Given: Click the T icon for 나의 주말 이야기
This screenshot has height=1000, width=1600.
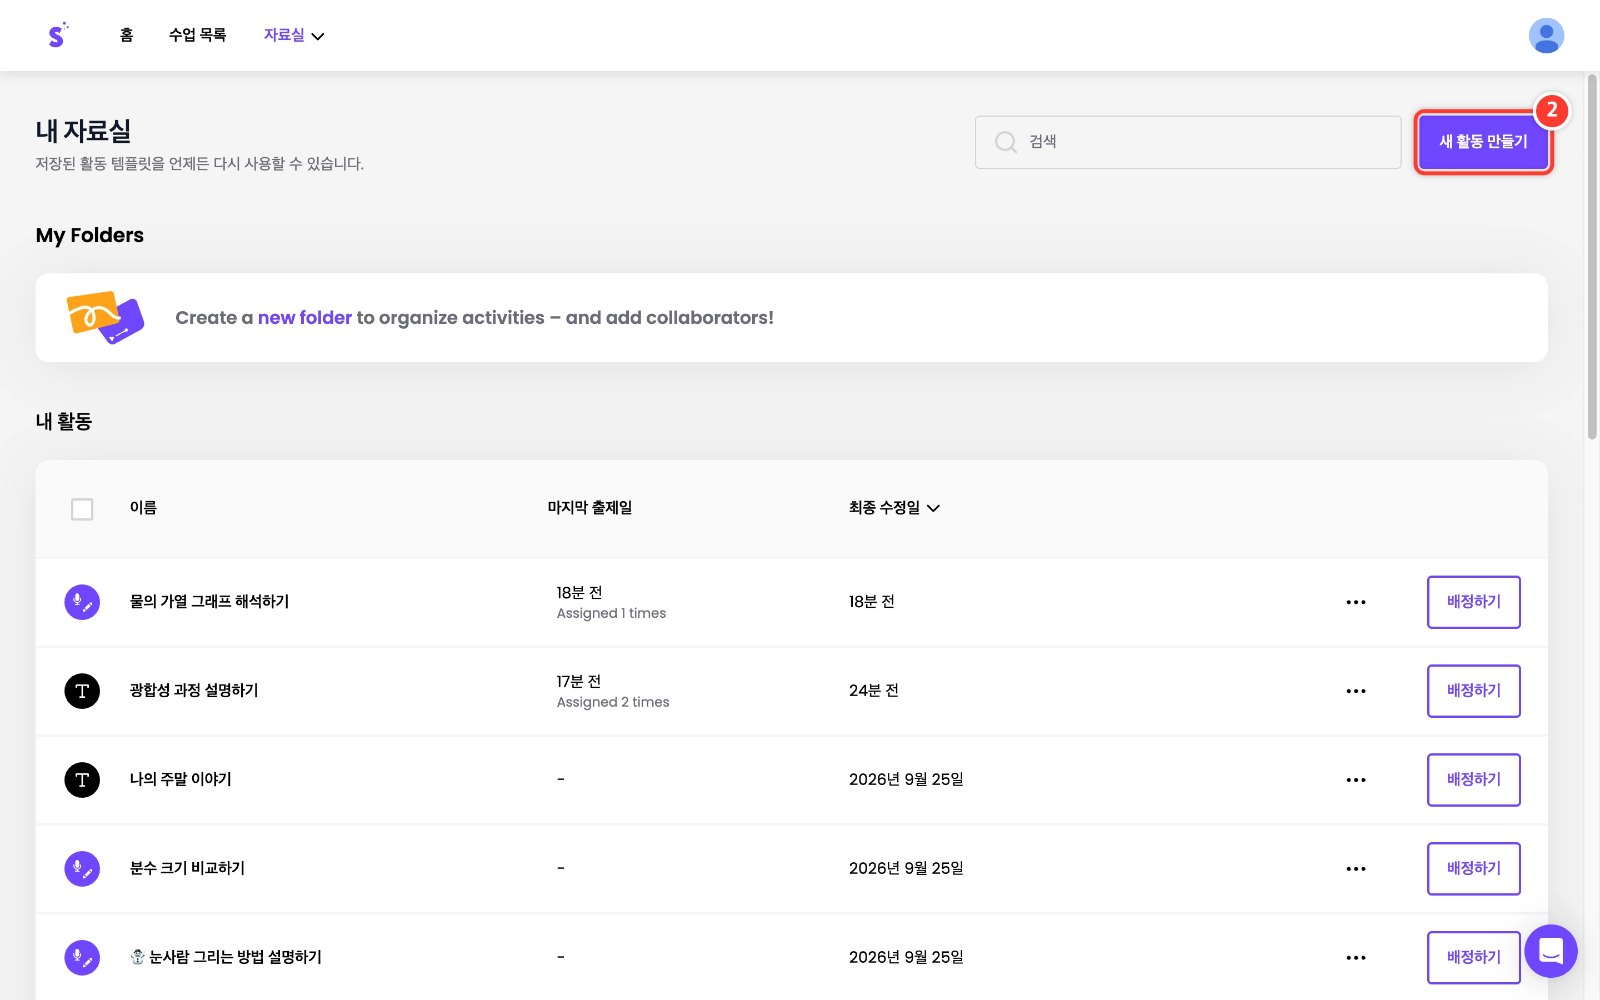Looking at the screenshot, I should [x=82, y=780].
